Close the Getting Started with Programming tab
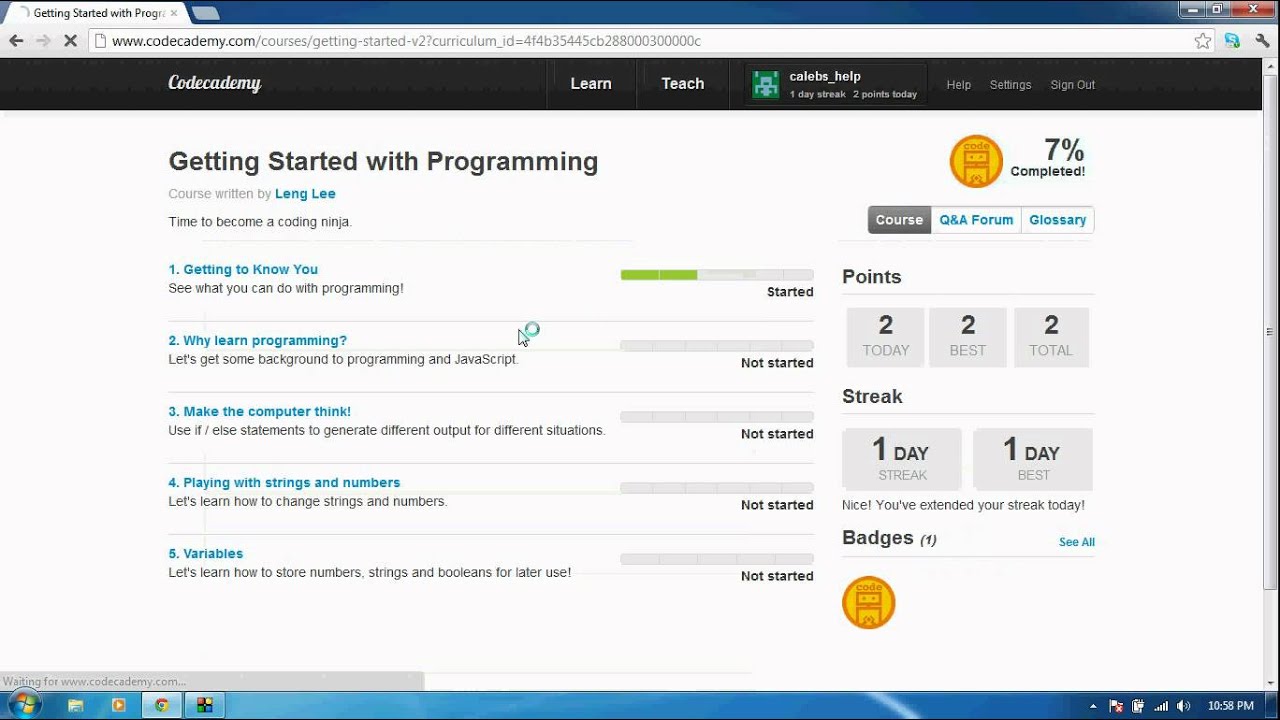 click(175, 13)
